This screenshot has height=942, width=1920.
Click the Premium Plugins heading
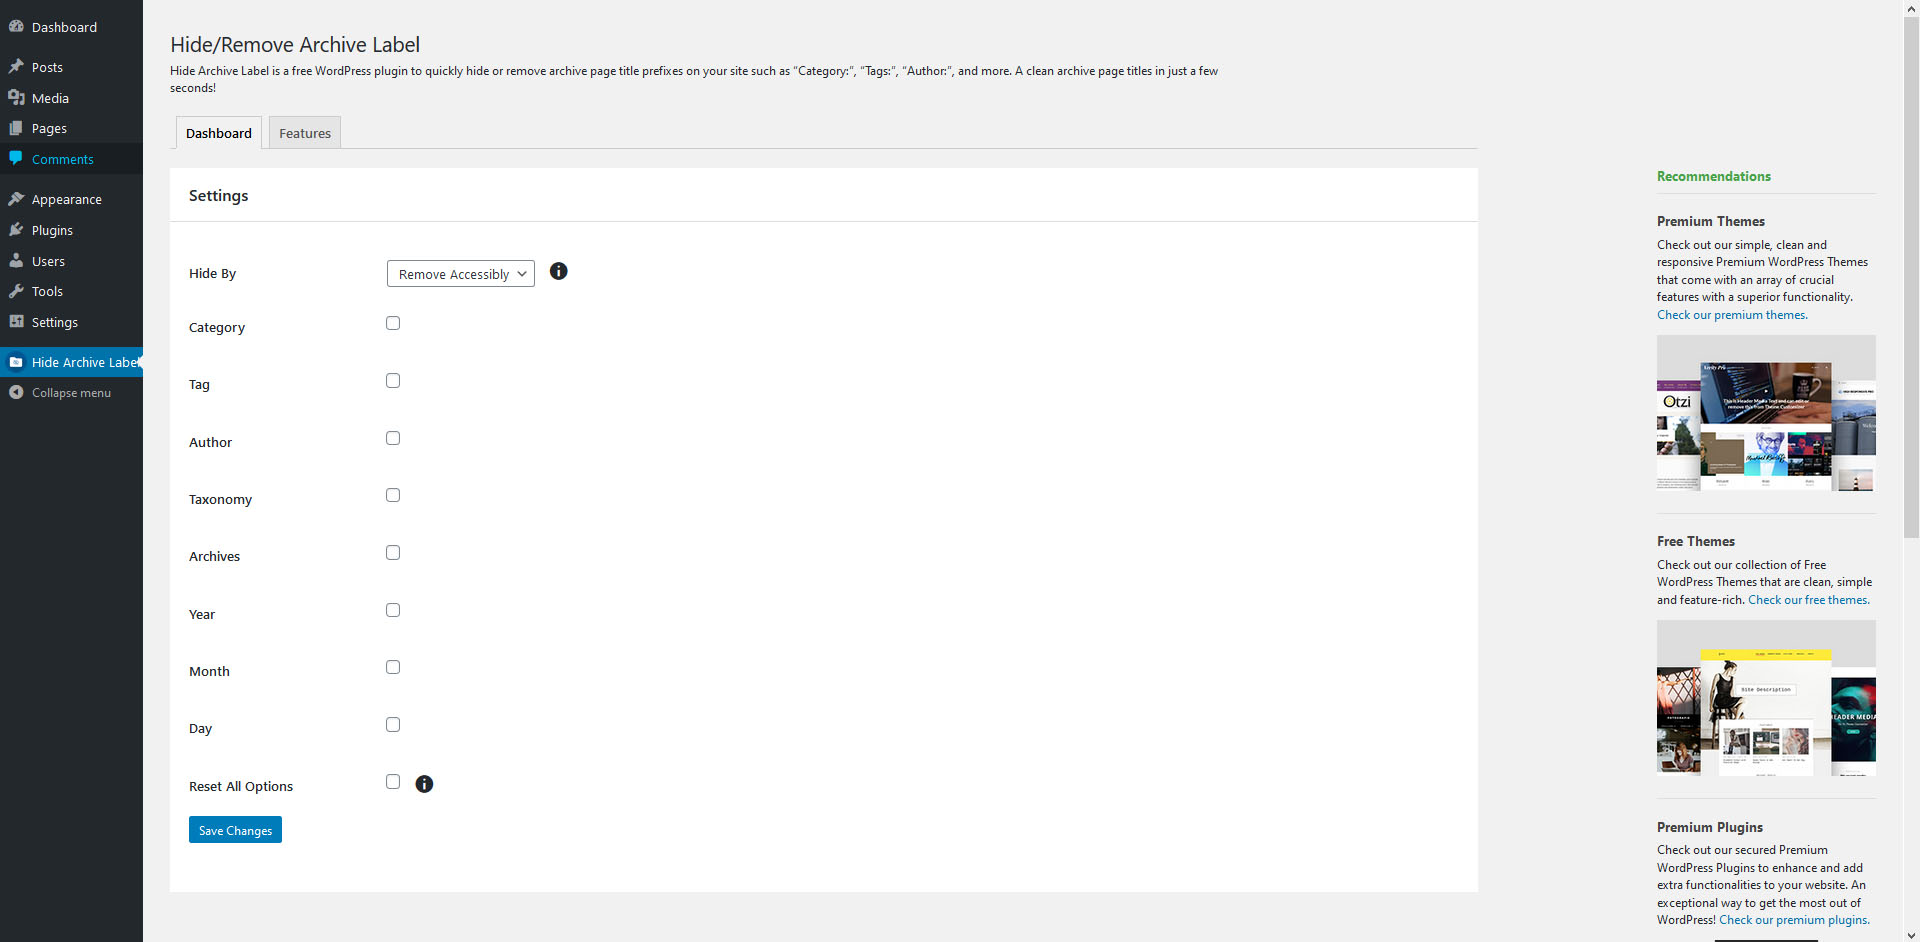(x=1709, y=827)
